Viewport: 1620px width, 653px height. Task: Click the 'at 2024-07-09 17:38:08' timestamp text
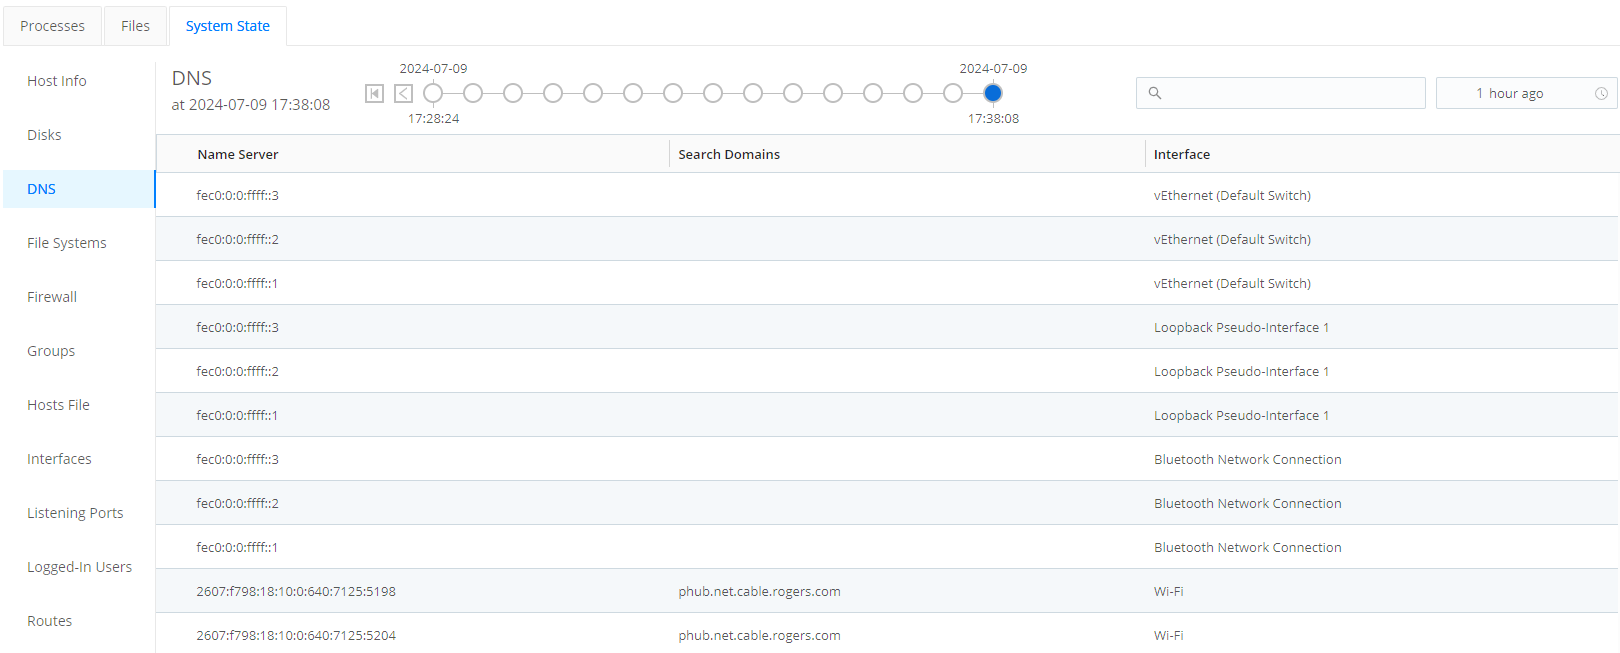[250, 104]
